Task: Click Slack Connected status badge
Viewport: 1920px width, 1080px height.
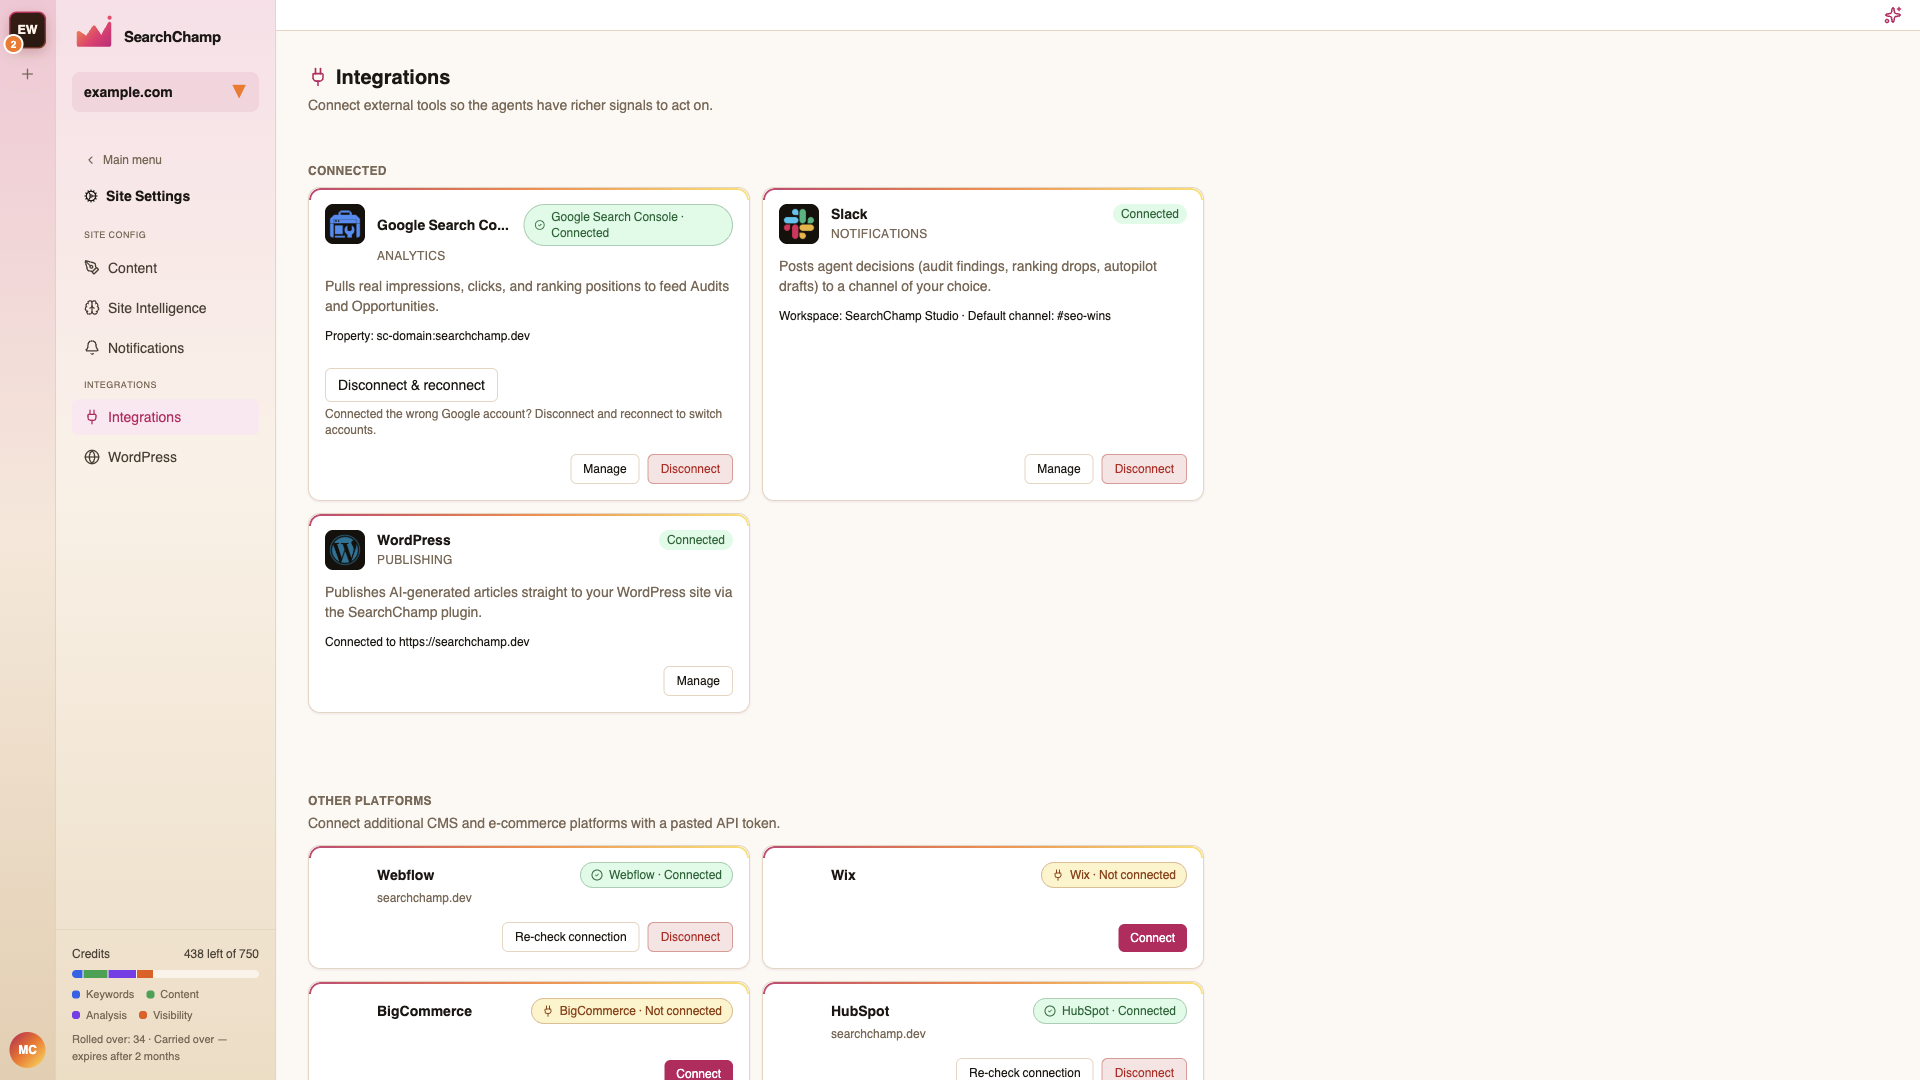Action: [x=1150, y=214]
